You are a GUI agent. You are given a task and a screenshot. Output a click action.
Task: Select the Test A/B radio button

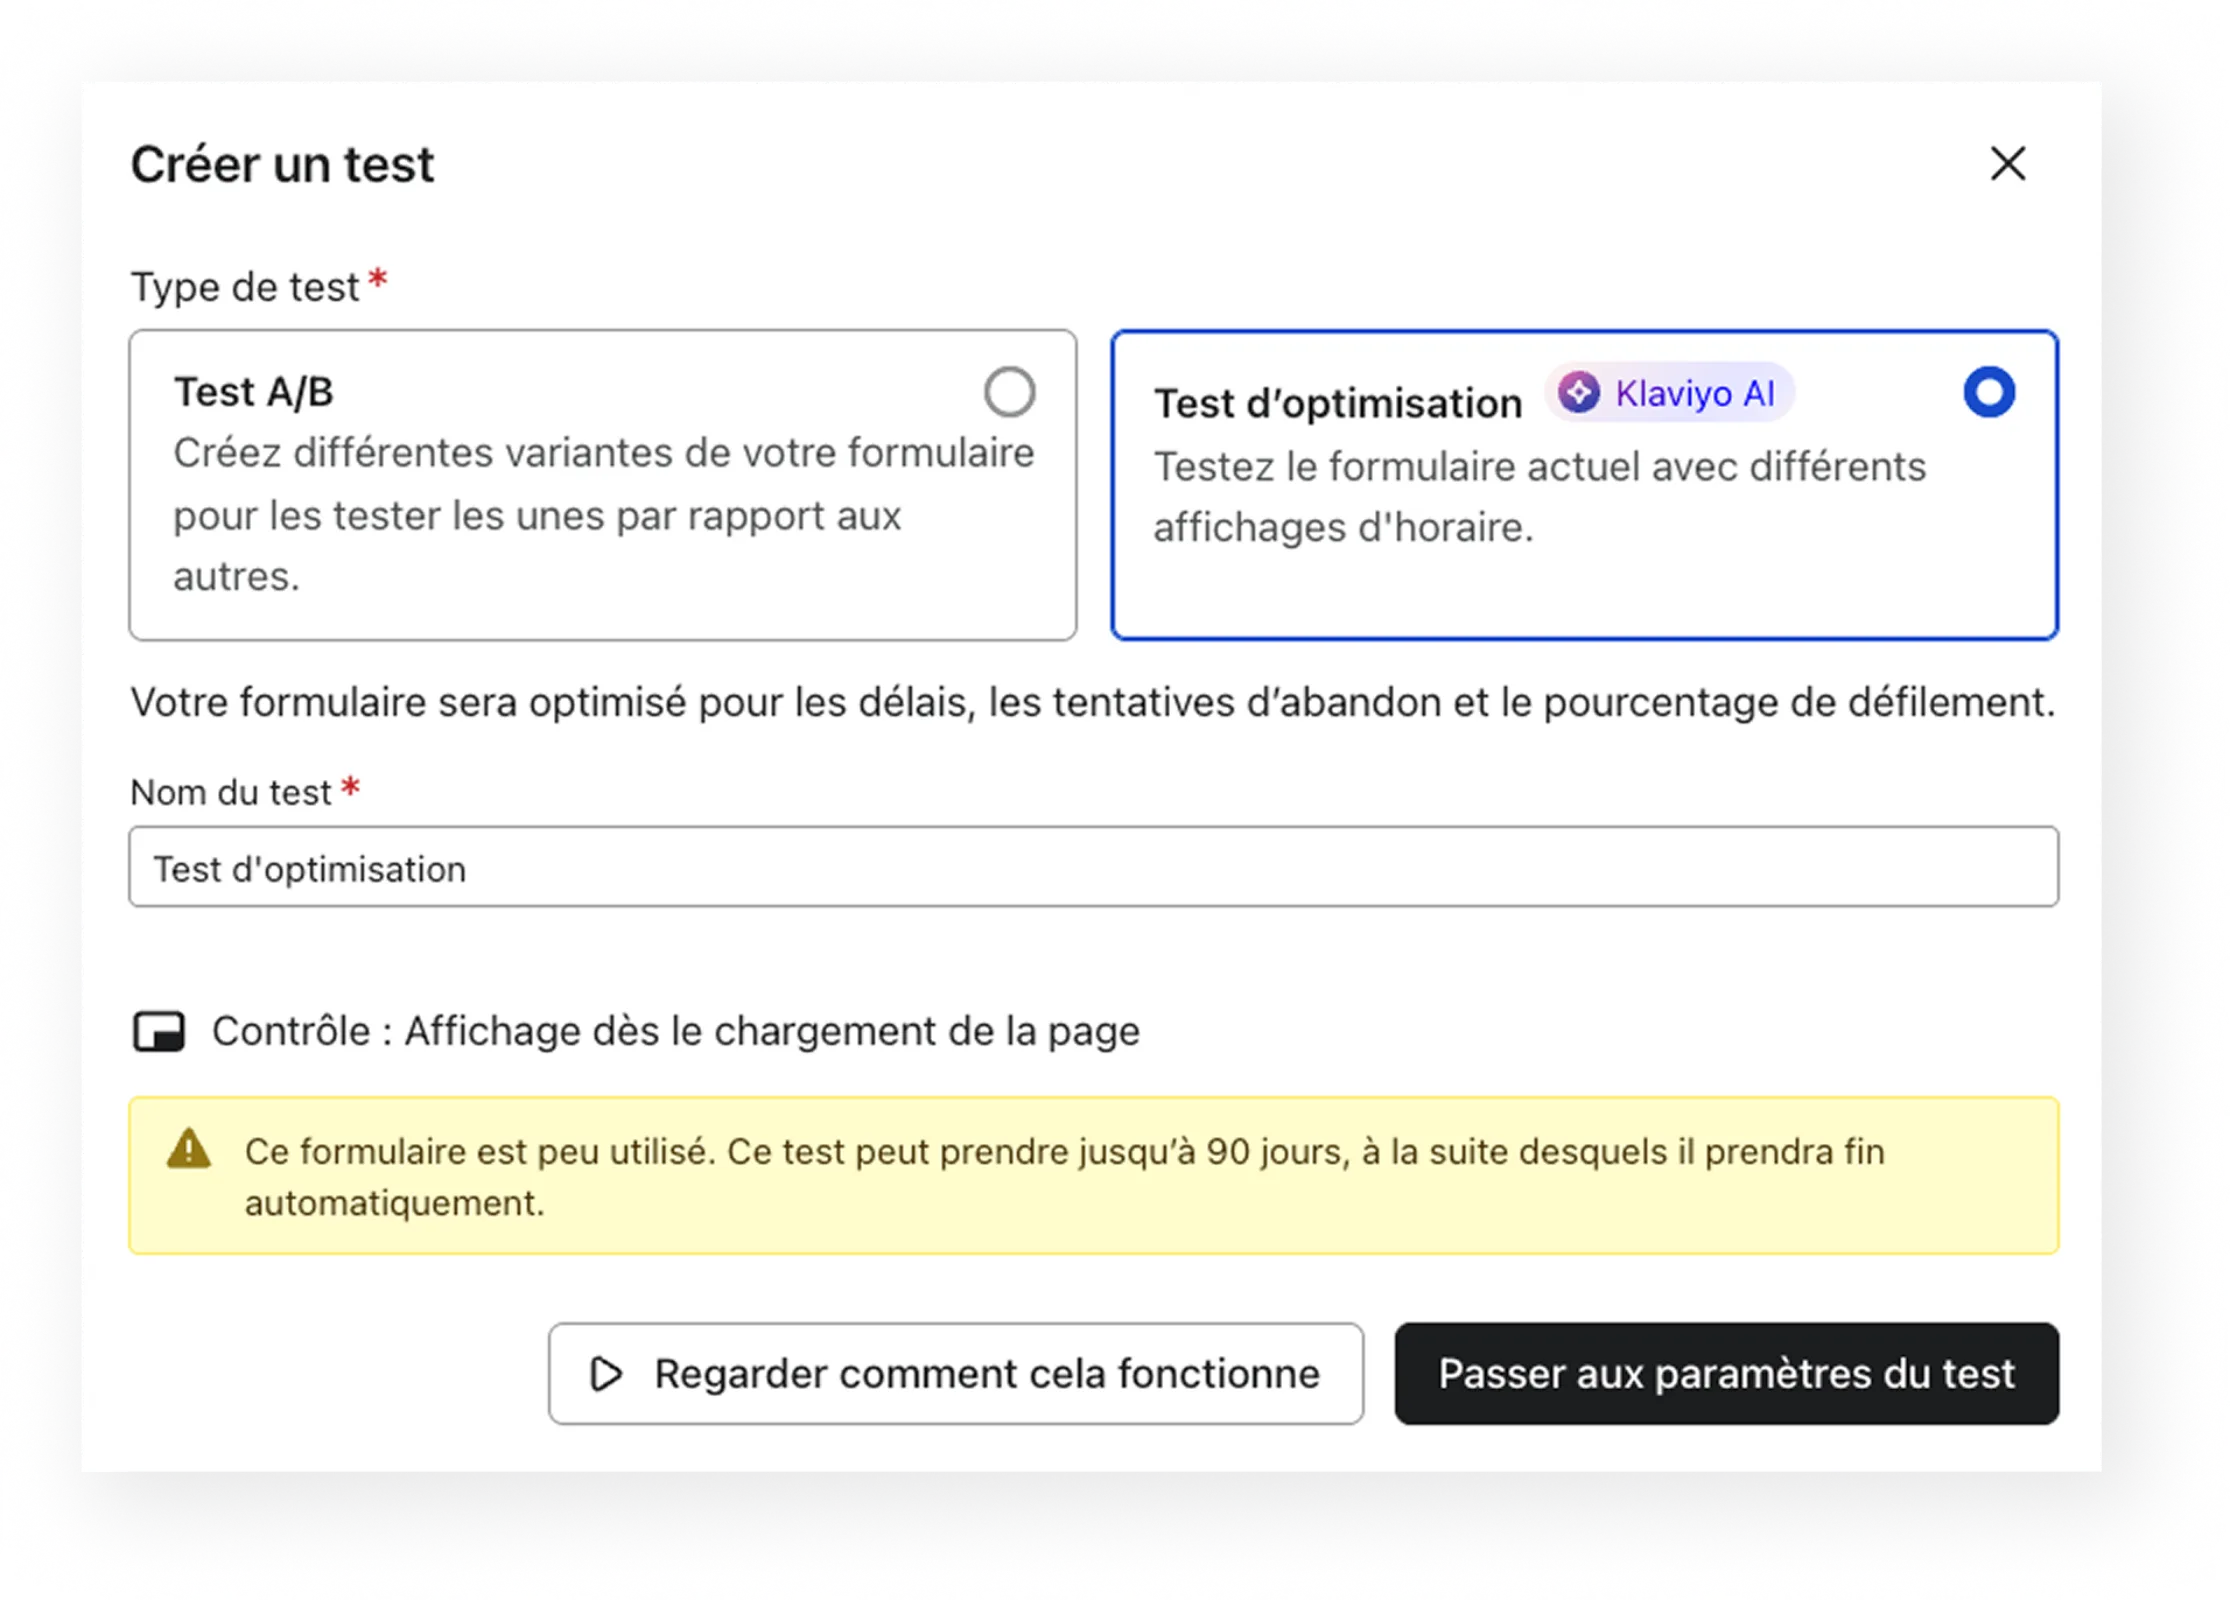point(1008,392)
